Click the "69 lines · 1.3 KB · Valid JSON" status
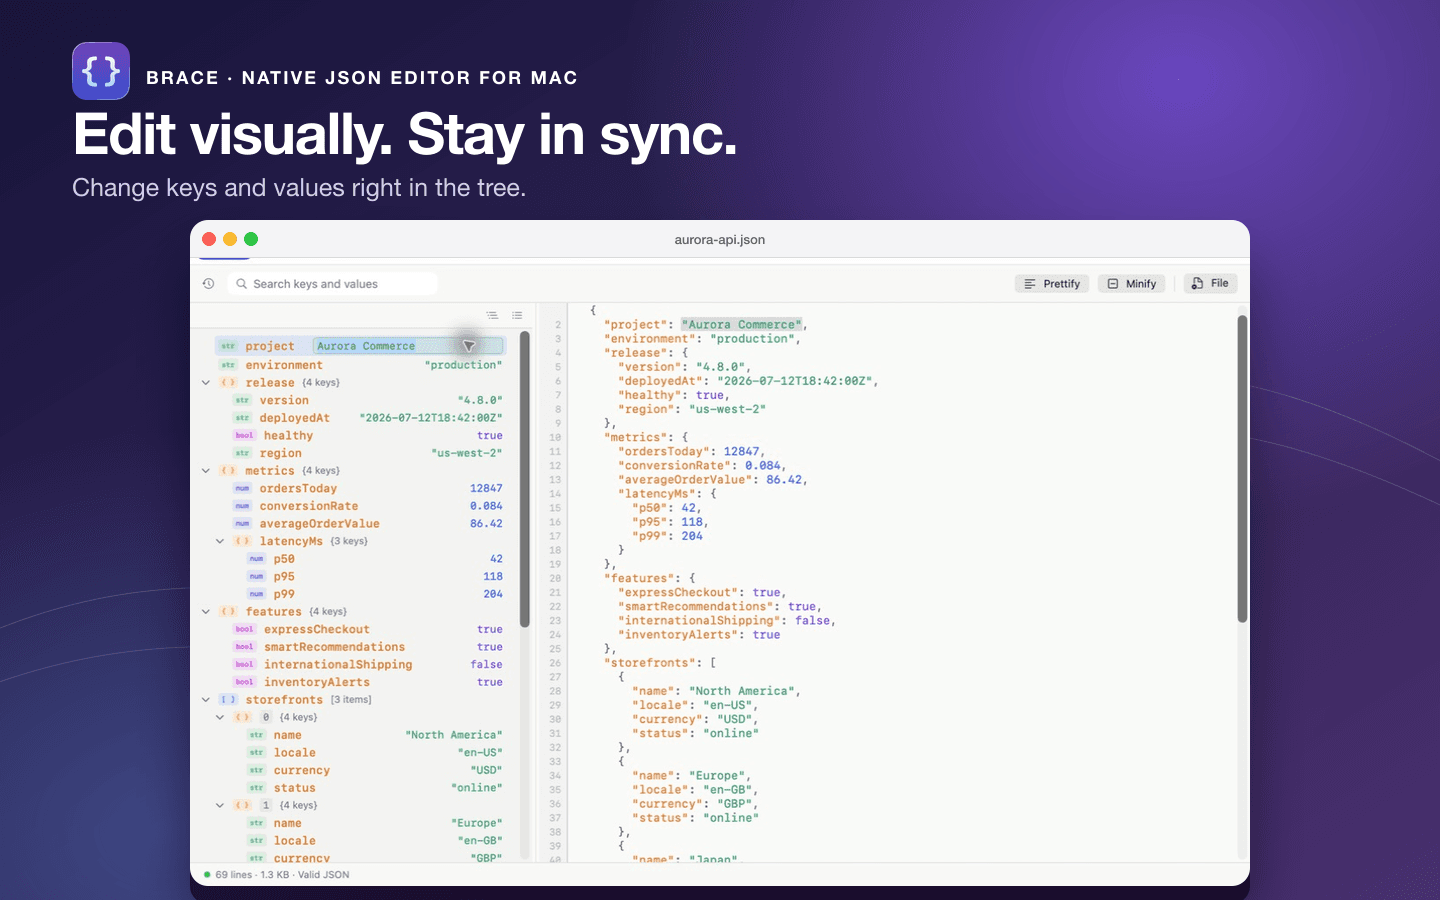The height and width of the screenshot is (900, 1440). pyautogui.click(x=282, y=875)
